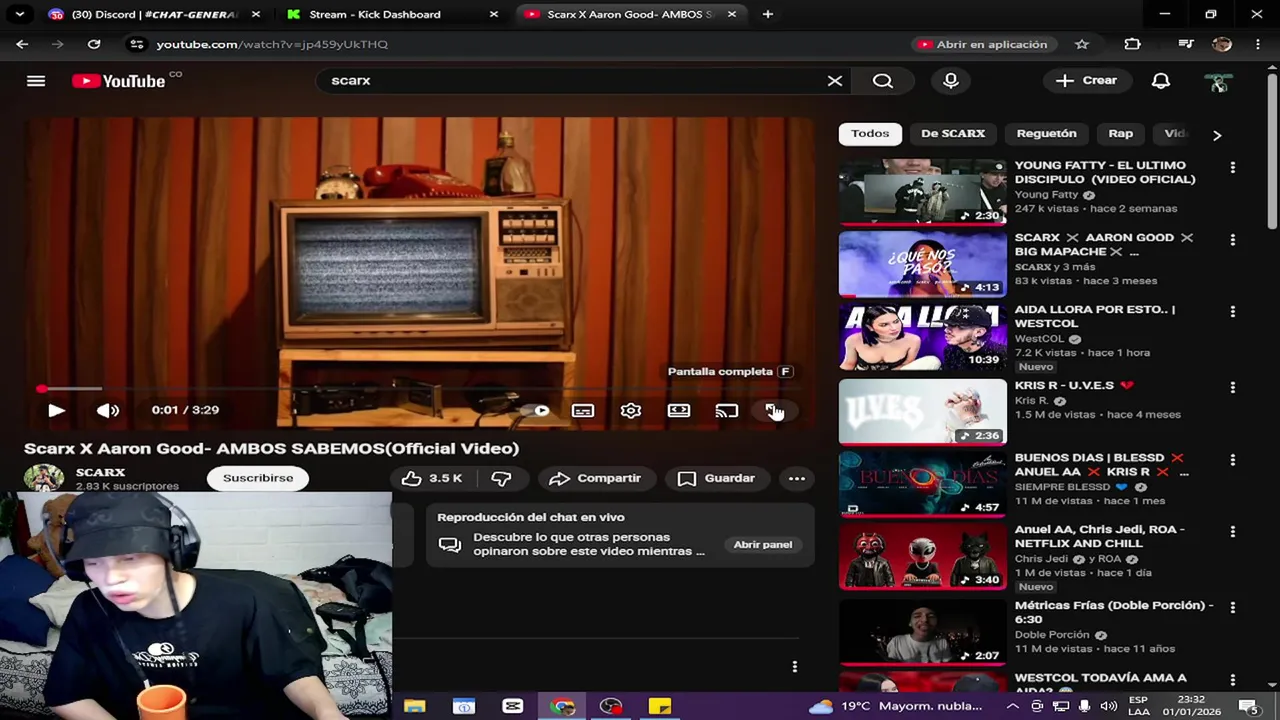Show more filter chips with arrow
Image resolution: width=1280 pixels, height=720 pixels.
click(x=1217, y=135)
